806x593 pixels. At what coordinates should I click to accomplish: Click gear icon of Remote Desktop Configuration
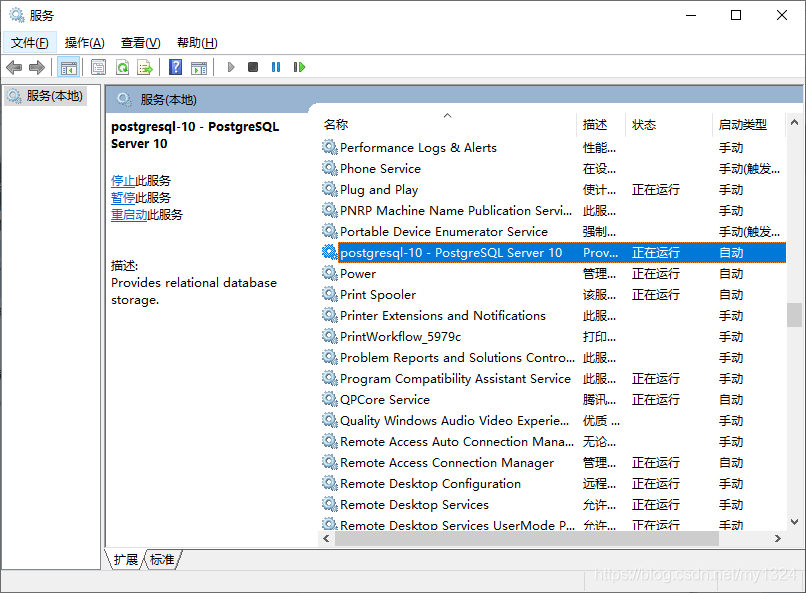(329, 484)
